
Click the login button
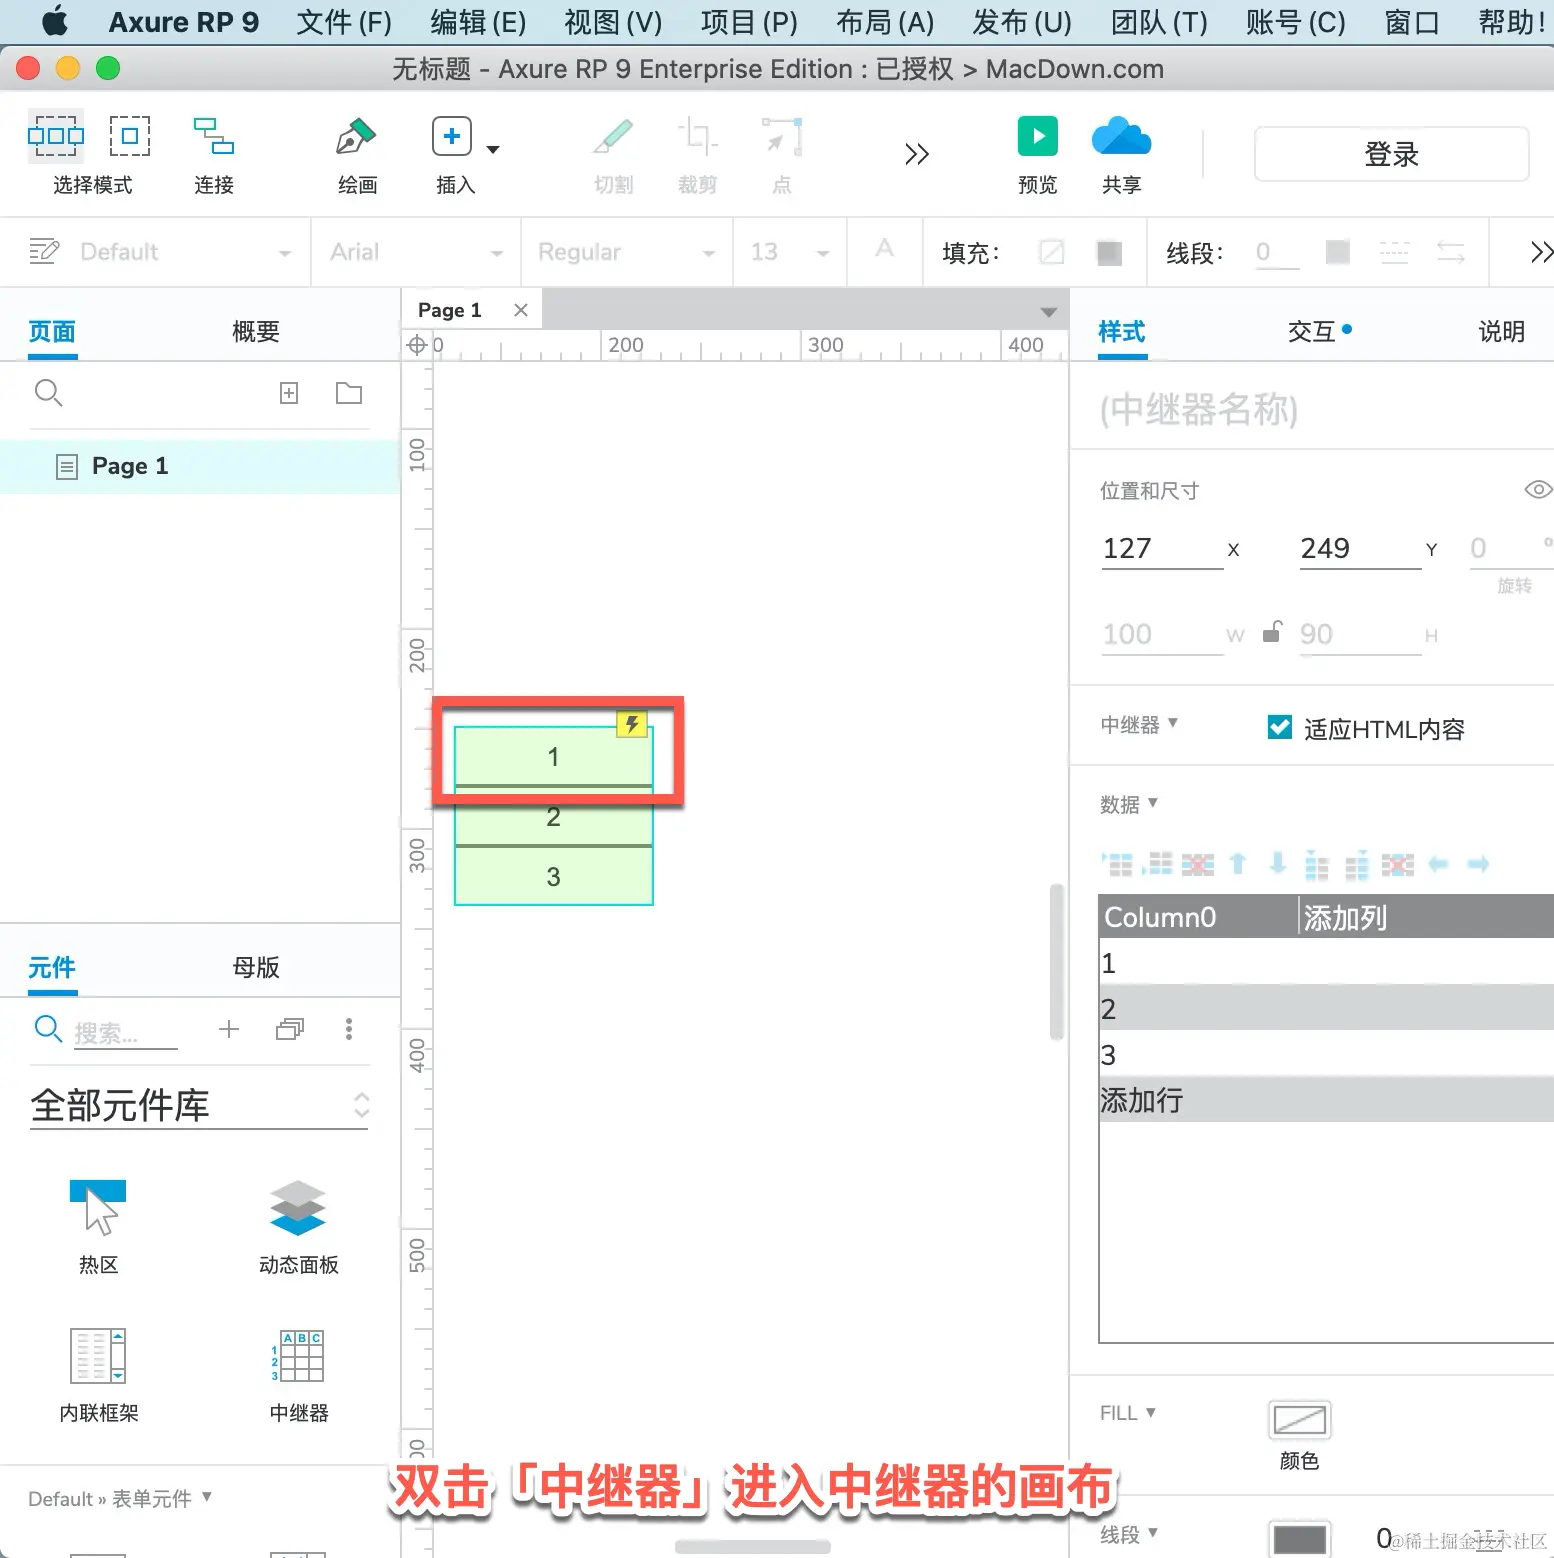click(x=1391, y=154)
